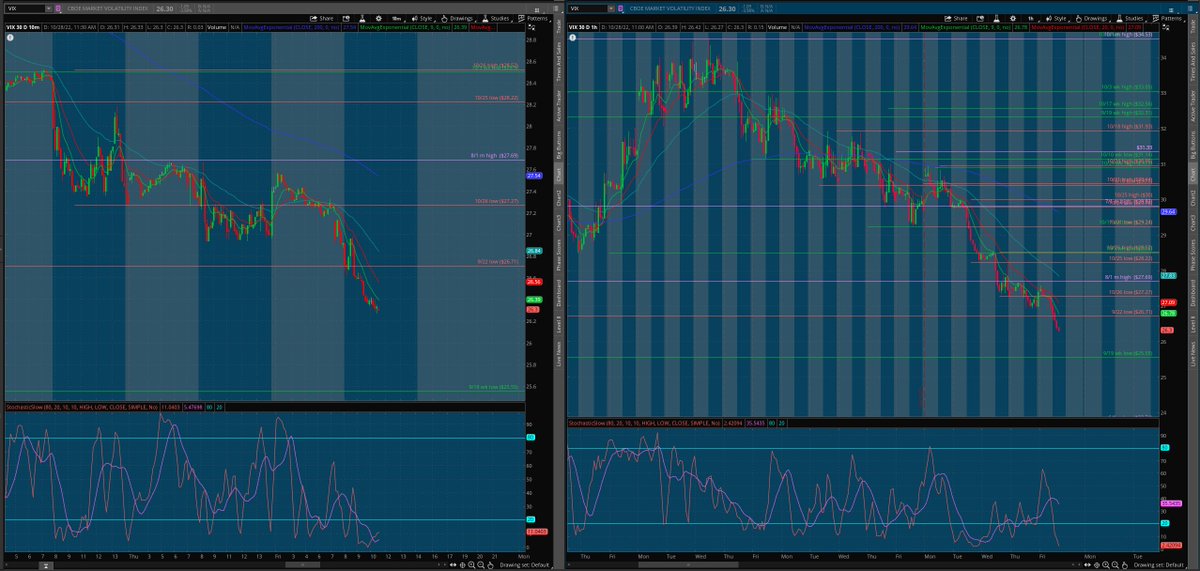Click right chart's horizontal scrollbar thumb
Screen dimensions: 1200x571
tap(688, 564)
